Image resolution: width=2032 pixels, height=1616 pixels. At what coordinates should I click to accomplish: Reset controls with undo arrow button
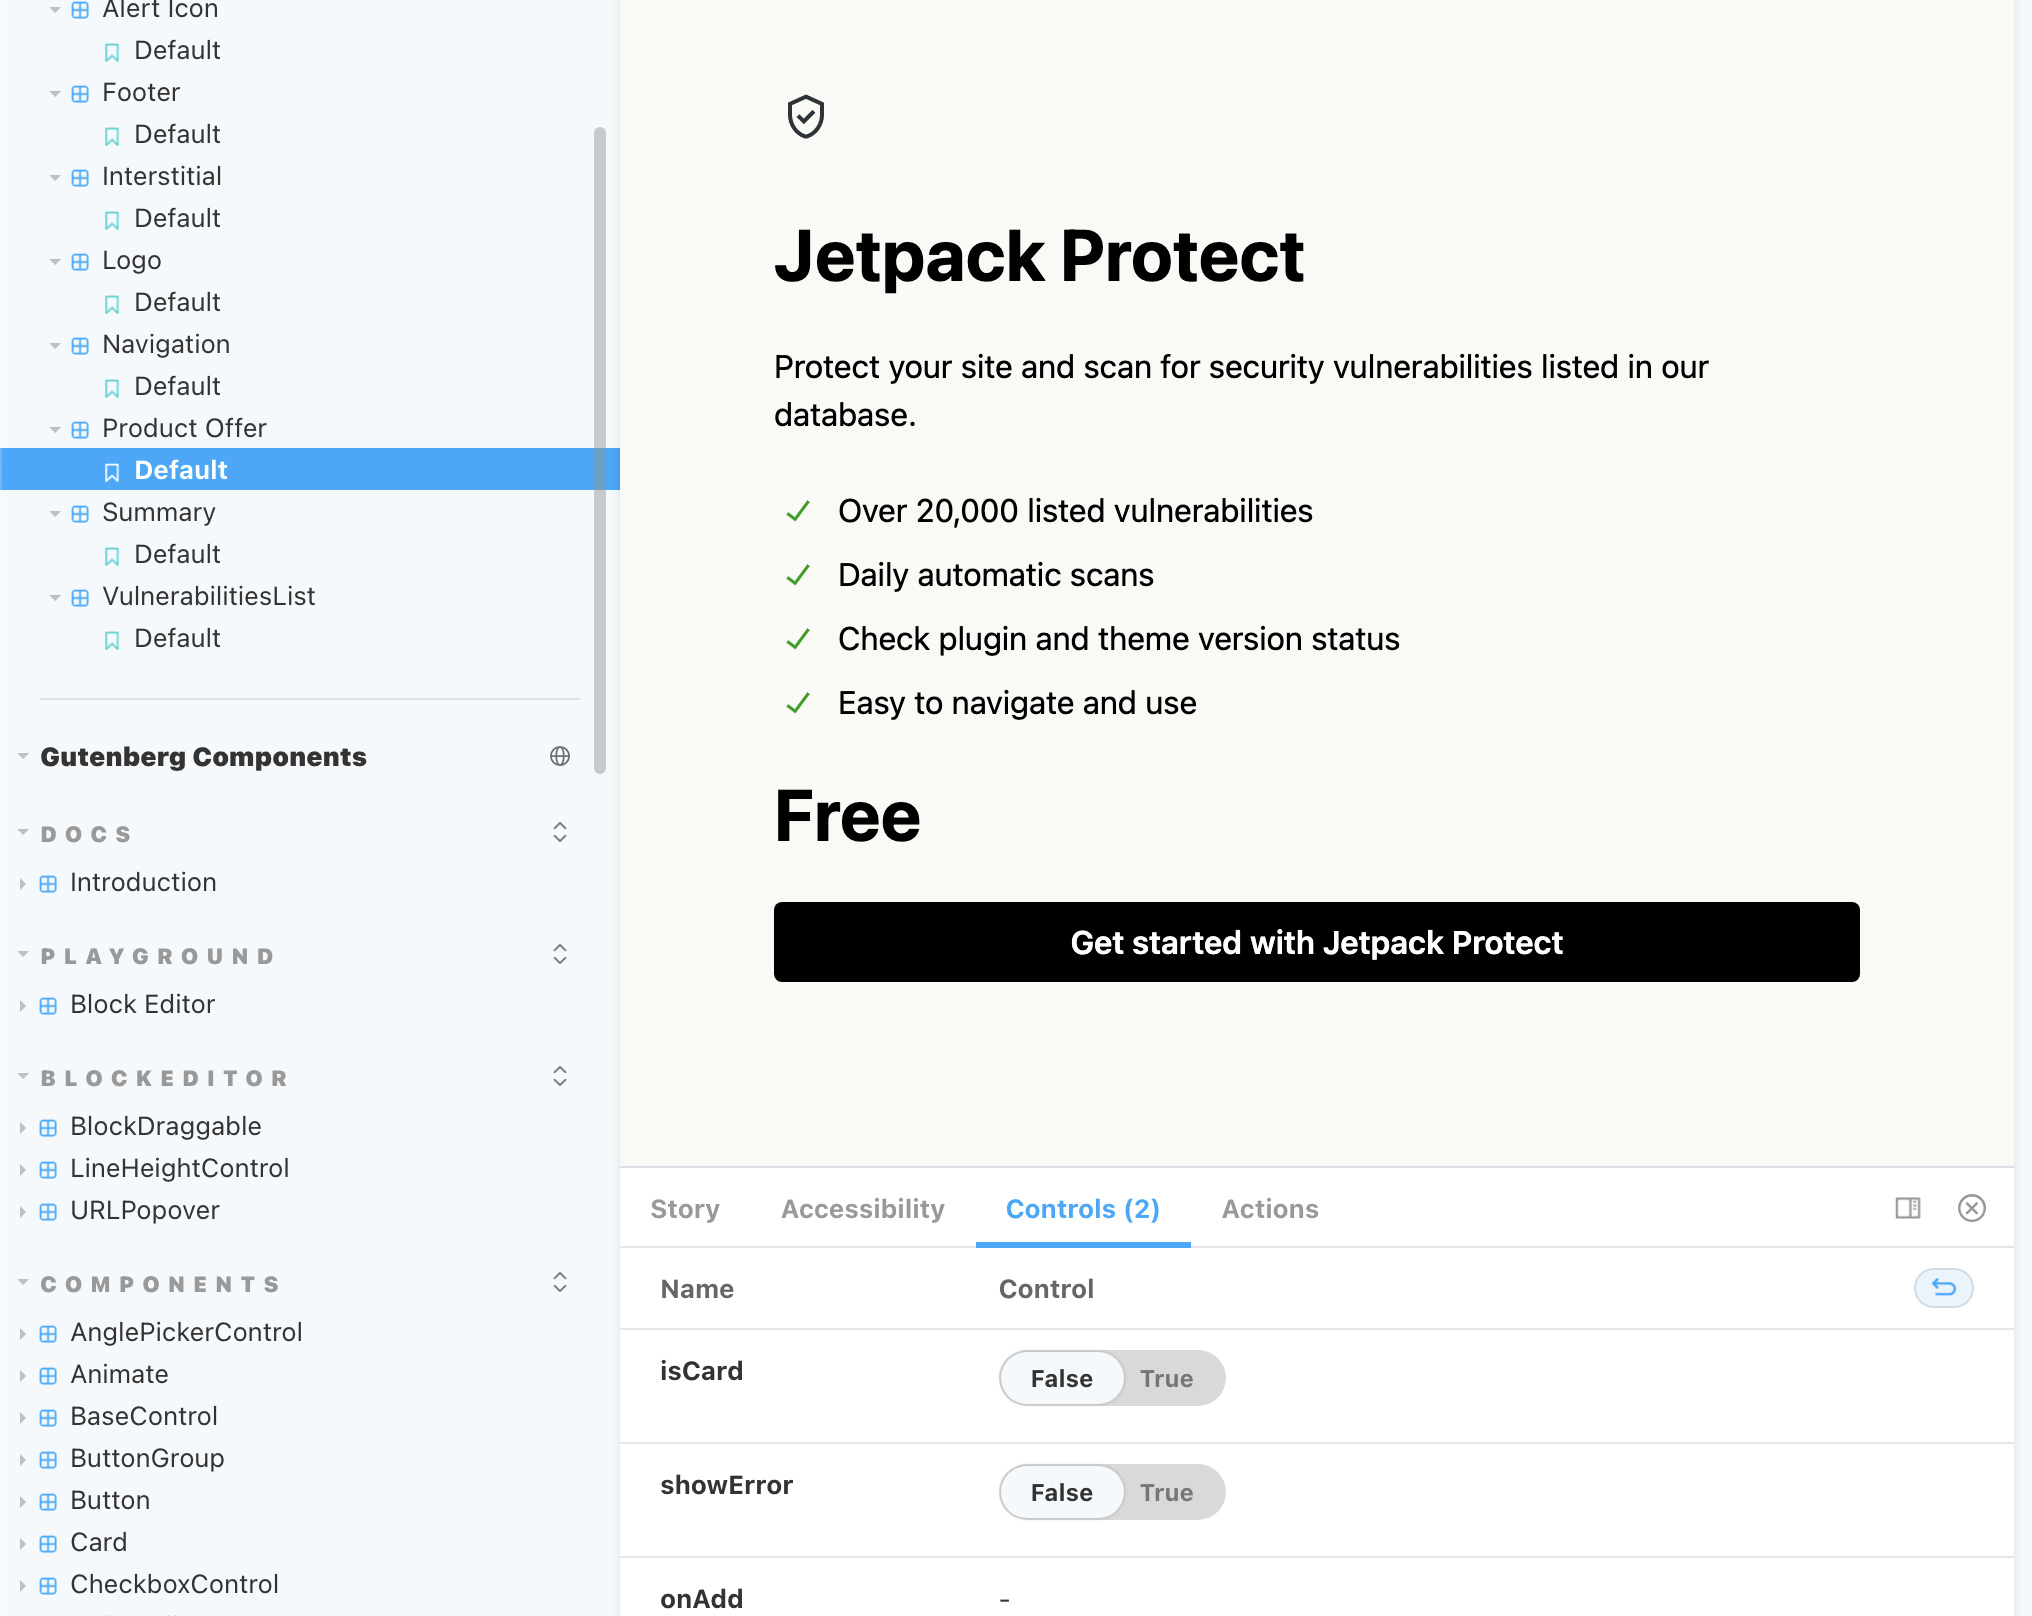point(1943,1288)
